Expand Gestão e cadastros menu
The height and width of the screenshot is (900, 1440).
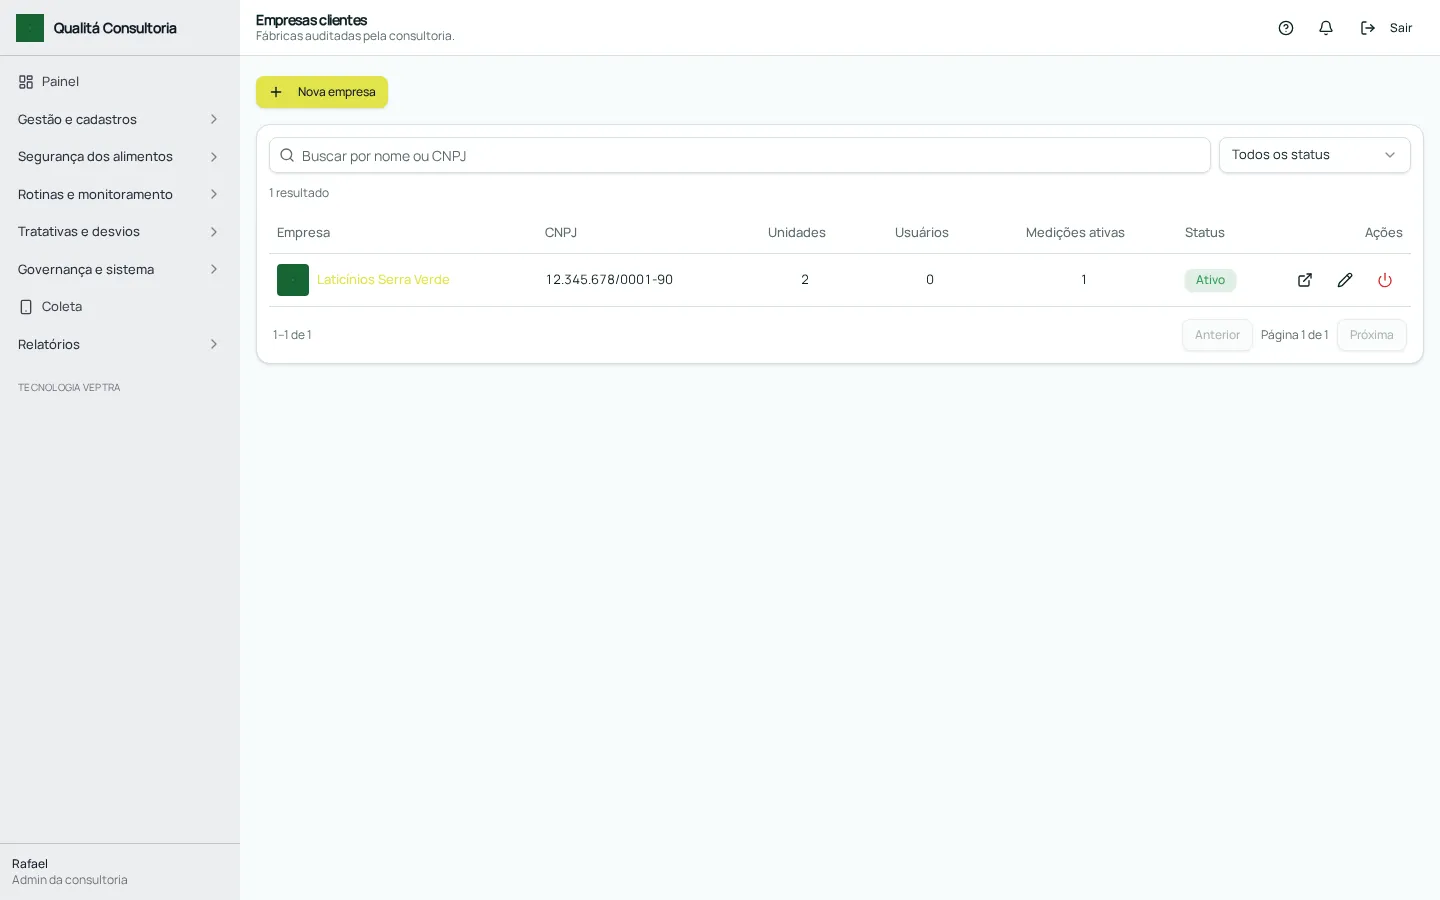point(120,119)
